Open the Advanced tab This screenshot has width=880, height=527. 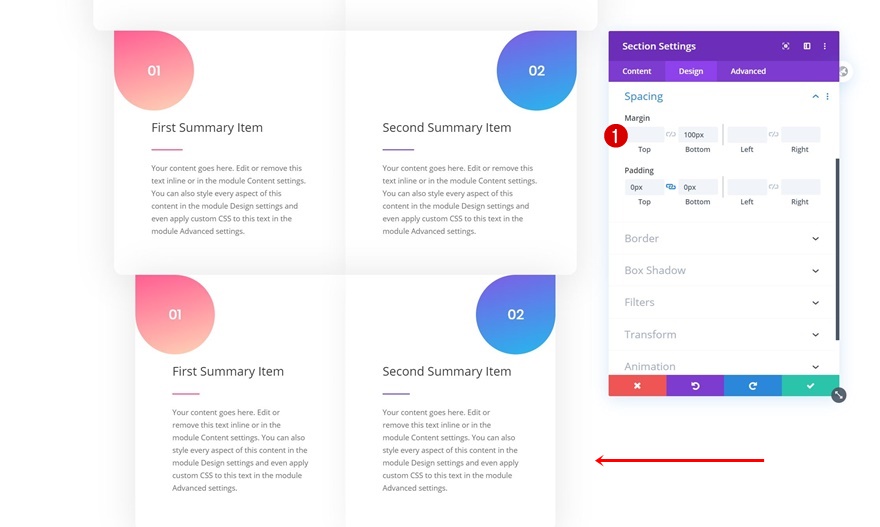(748, 71)
